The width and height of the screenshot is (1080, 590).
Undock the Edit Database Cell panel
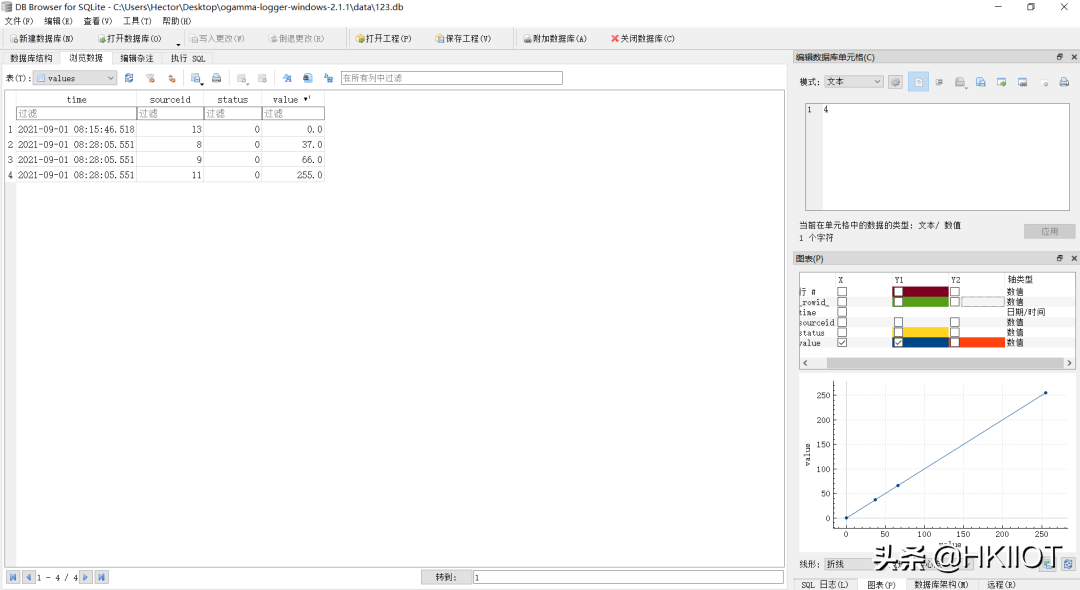1059,57
